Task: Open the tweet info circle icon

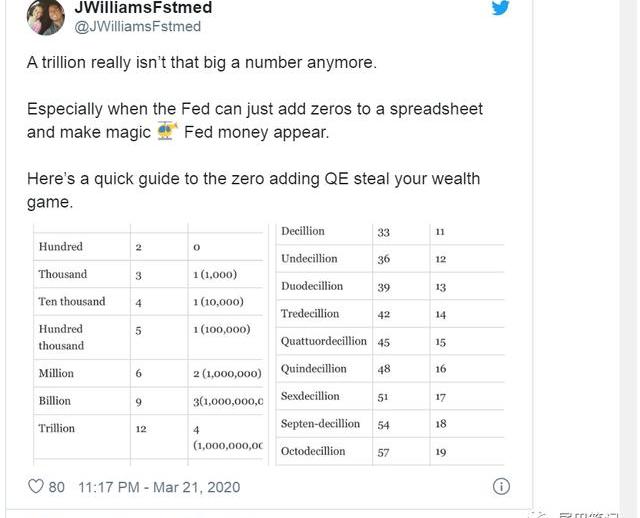Action: point(501,487)
